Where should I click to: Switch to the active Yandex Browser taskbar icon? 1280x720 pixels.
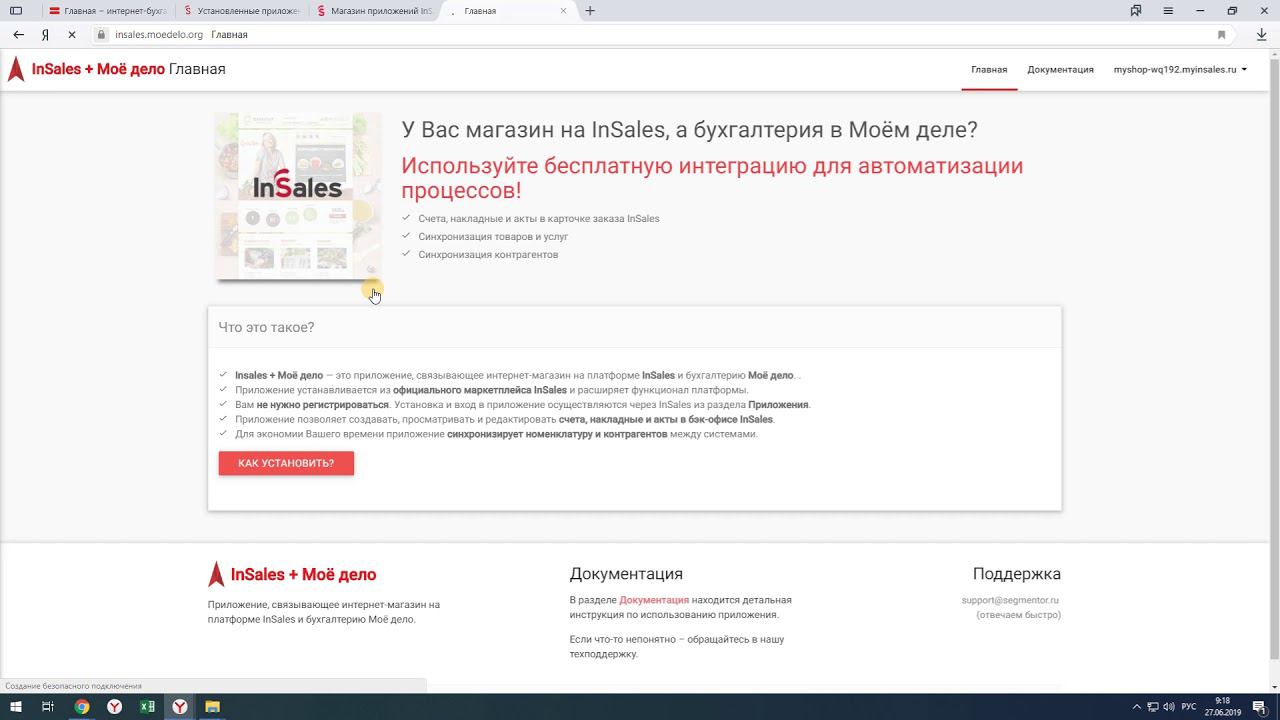[180, 707]
